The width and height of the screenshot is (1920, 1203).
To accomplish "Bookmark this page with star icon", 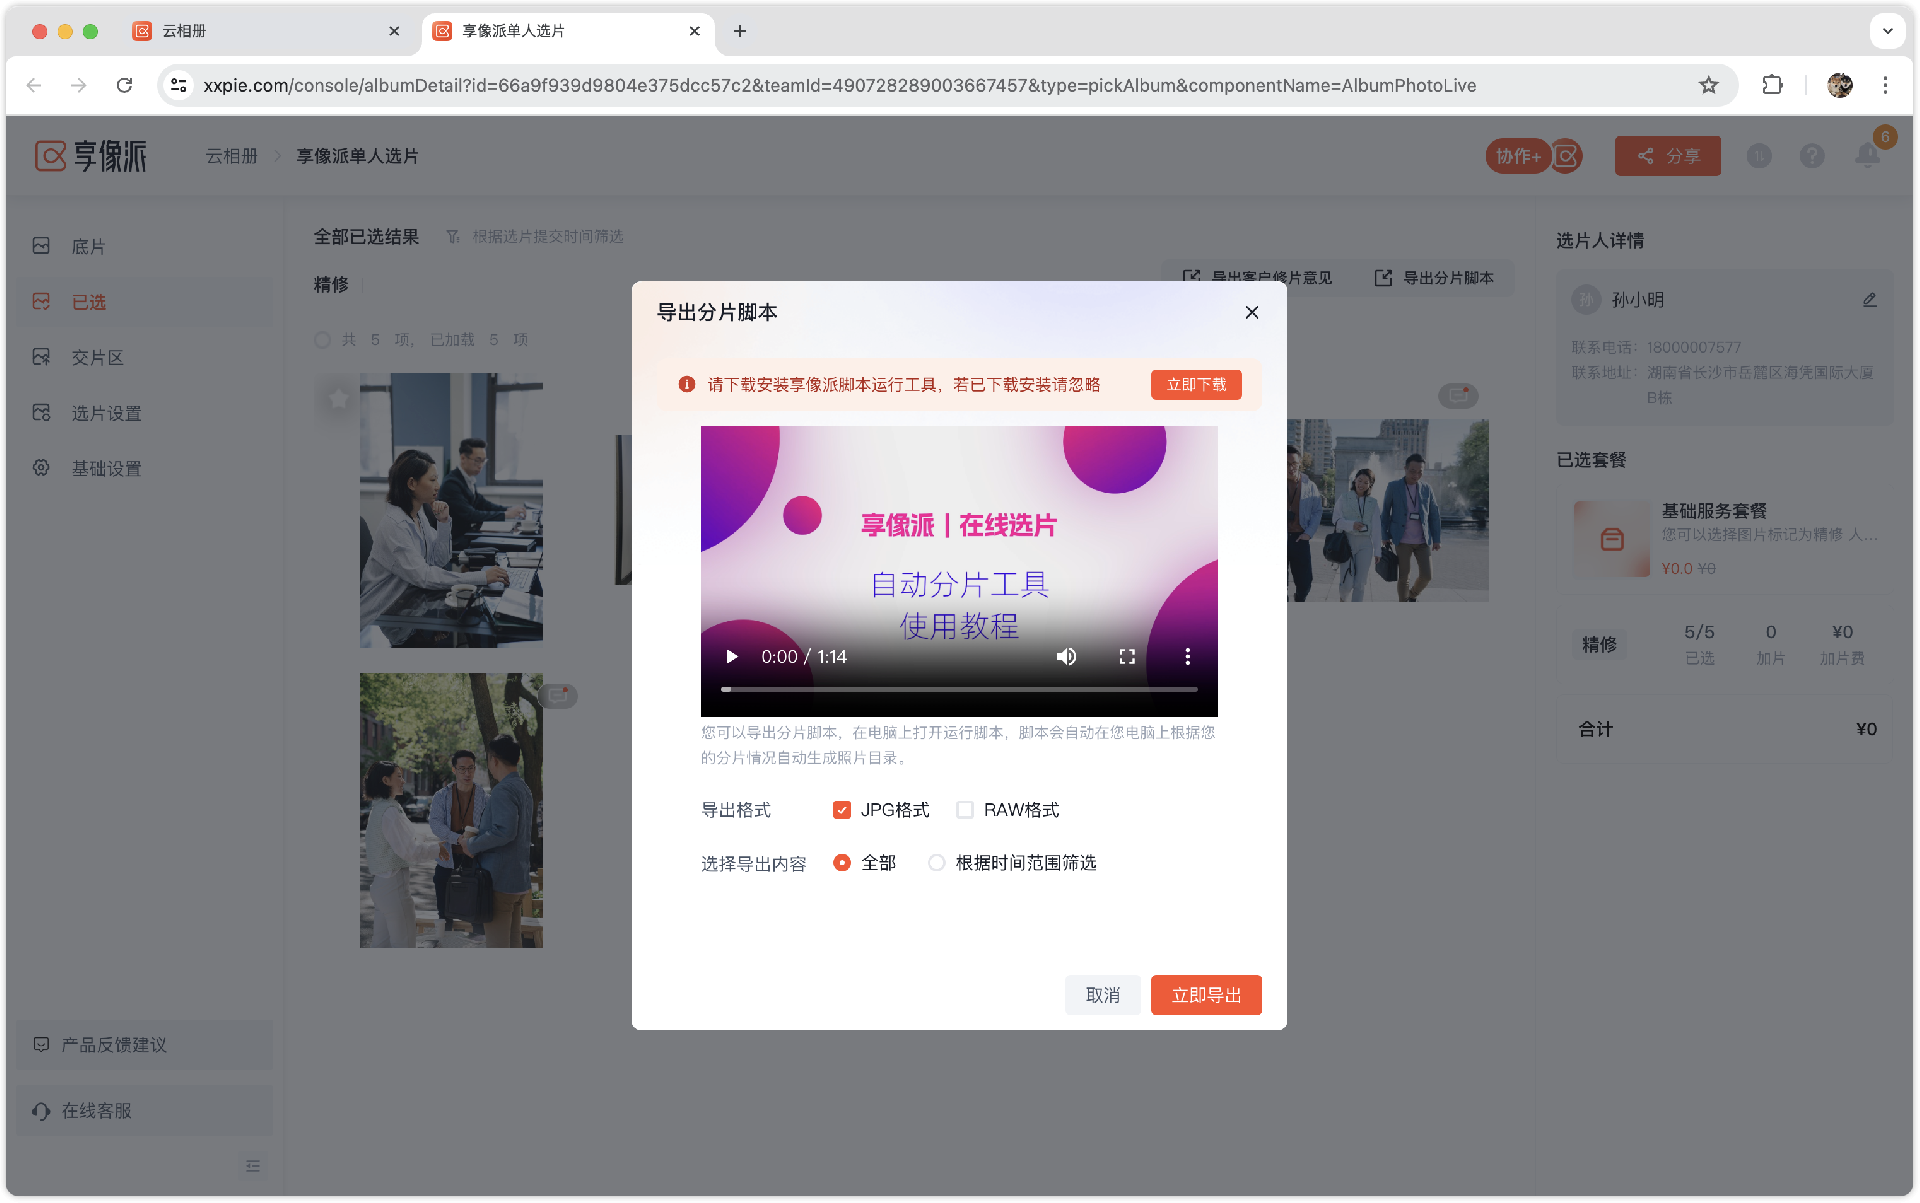I will tap(1708, 85).
